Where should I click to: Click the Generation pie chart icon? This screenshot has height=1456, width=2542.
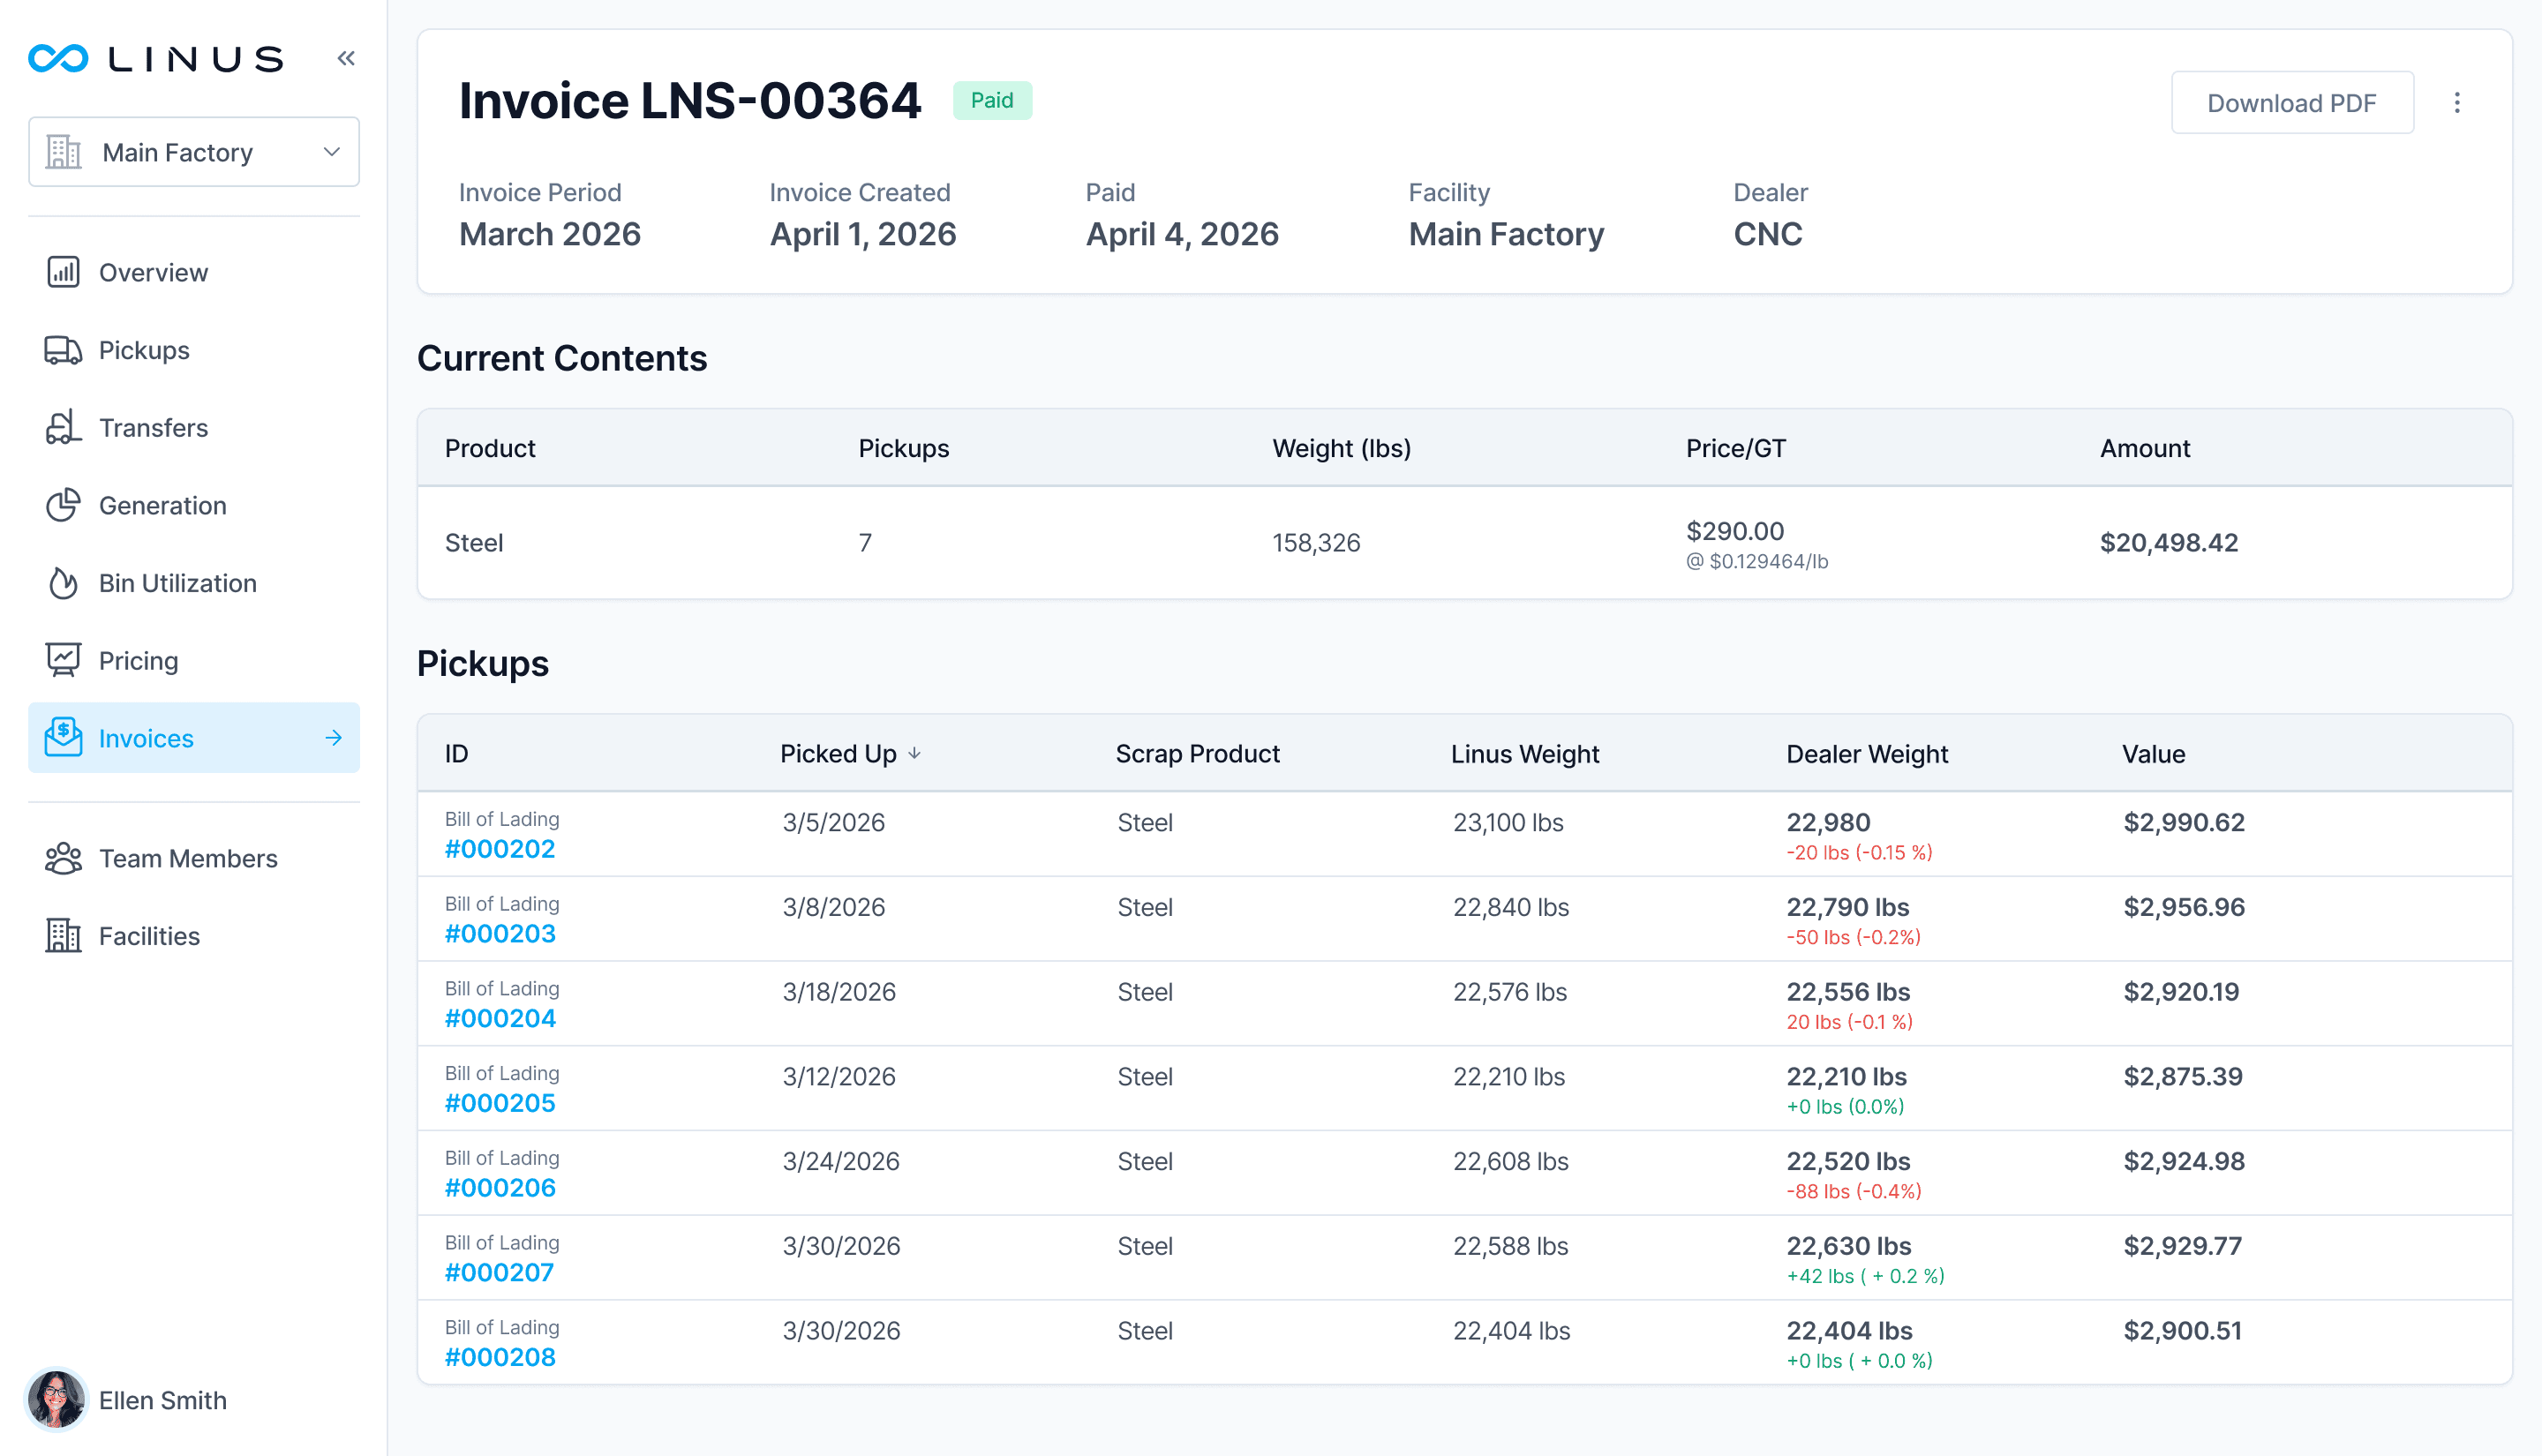click(63, 505)
